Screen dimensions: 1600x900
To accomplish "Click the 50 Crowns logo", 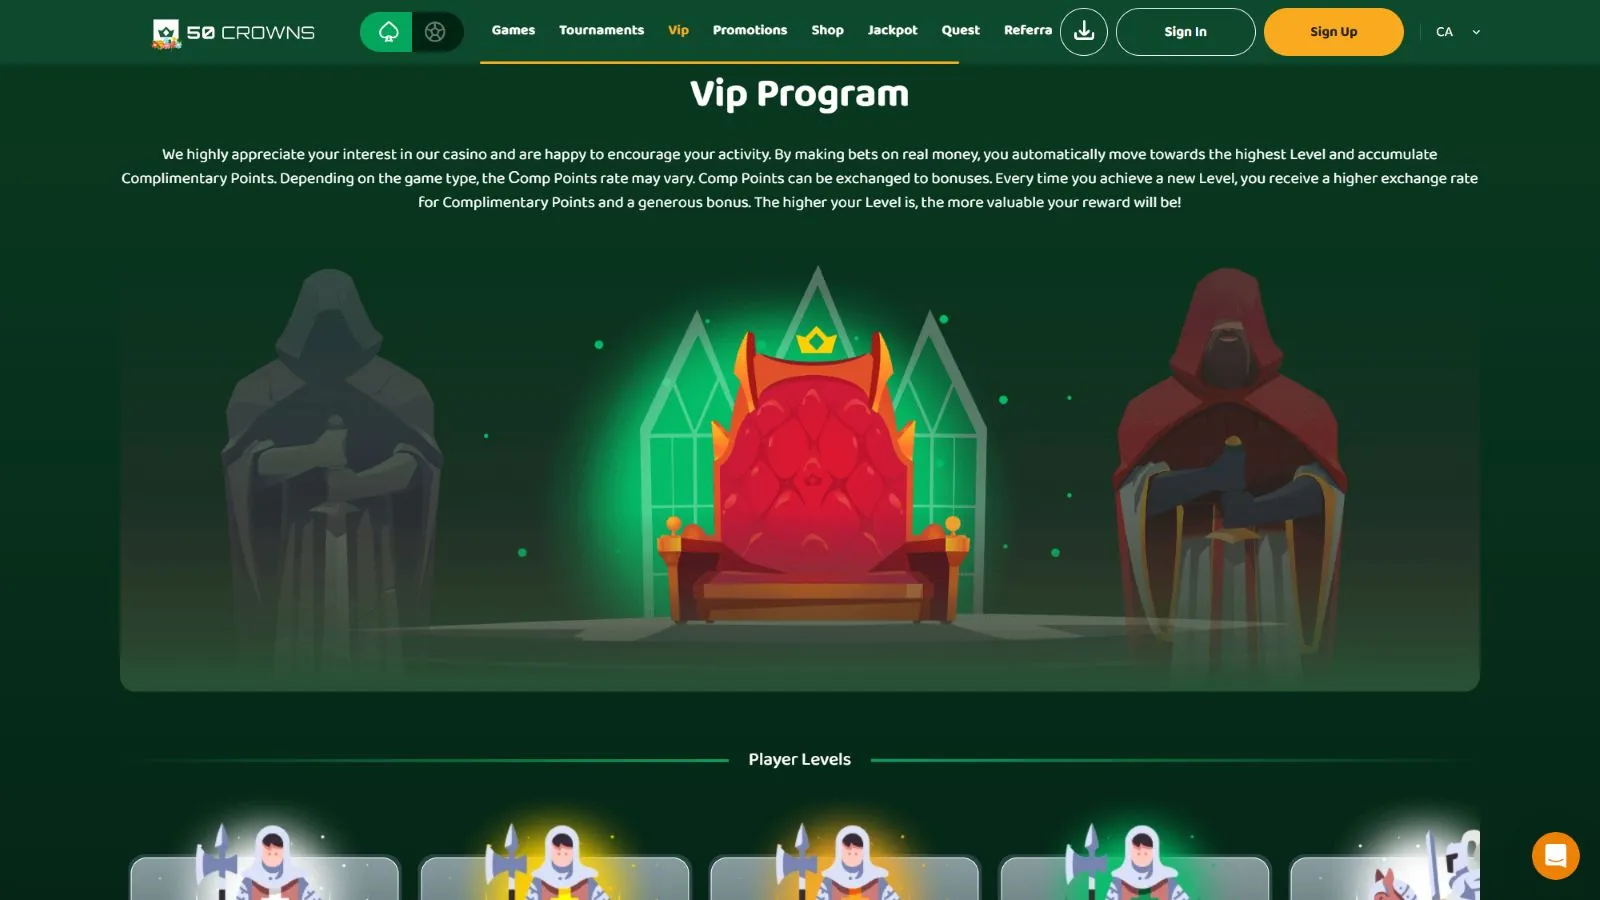I will pyautogui.click(x=233, y=33).
